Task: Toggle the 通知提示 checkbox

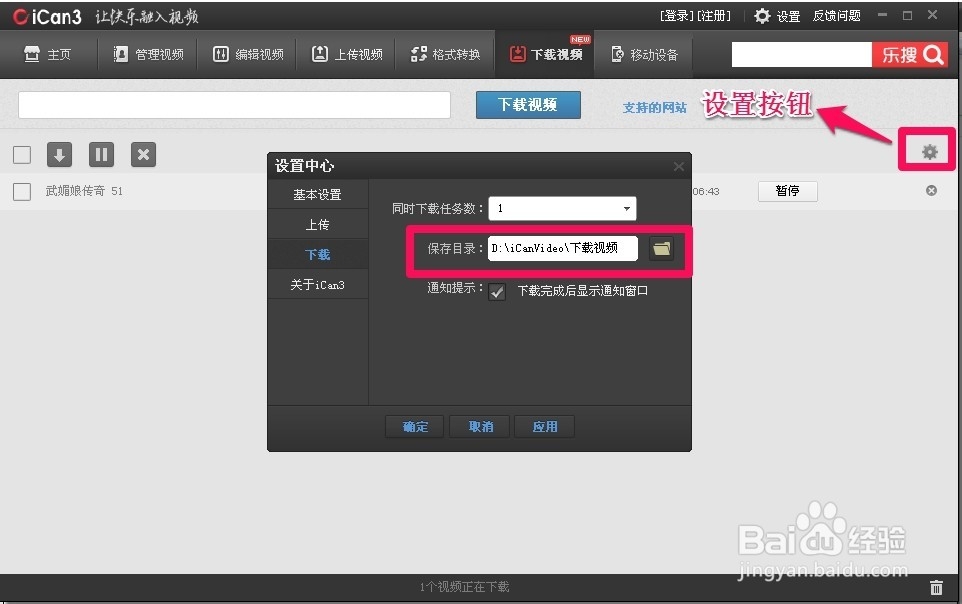Action: (497, 292)
